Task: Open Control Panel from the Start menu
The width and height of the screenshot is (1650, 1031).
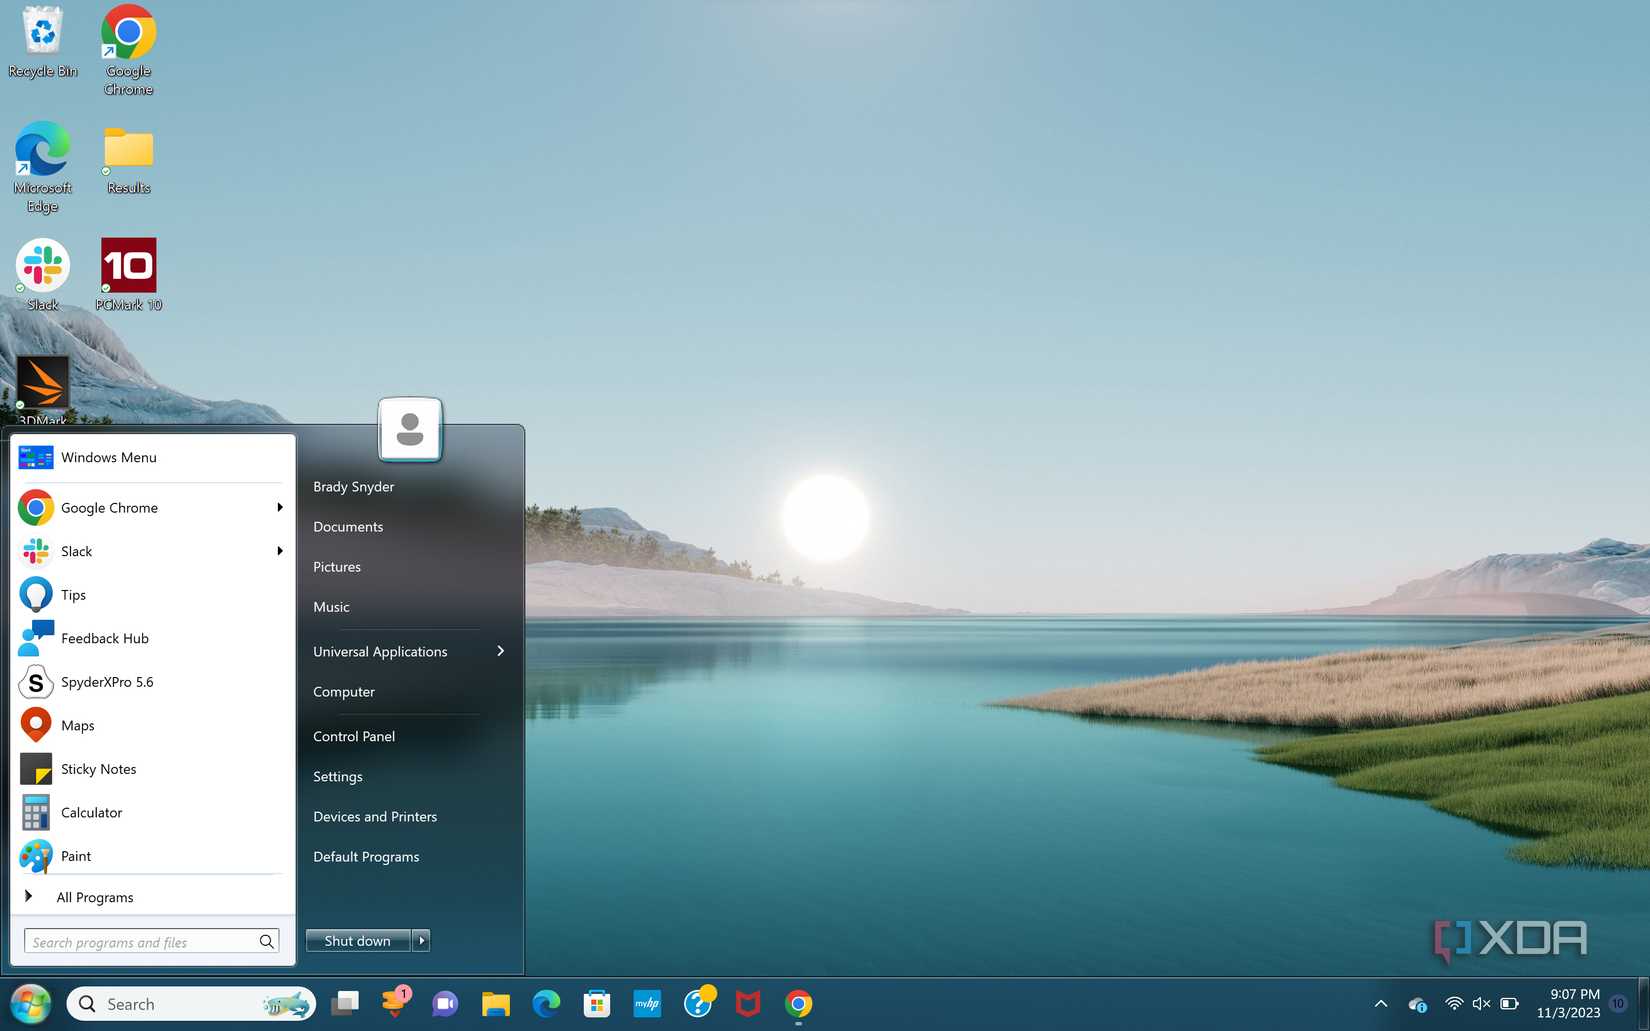Action: pyautogui.click(x=353, y=736)
